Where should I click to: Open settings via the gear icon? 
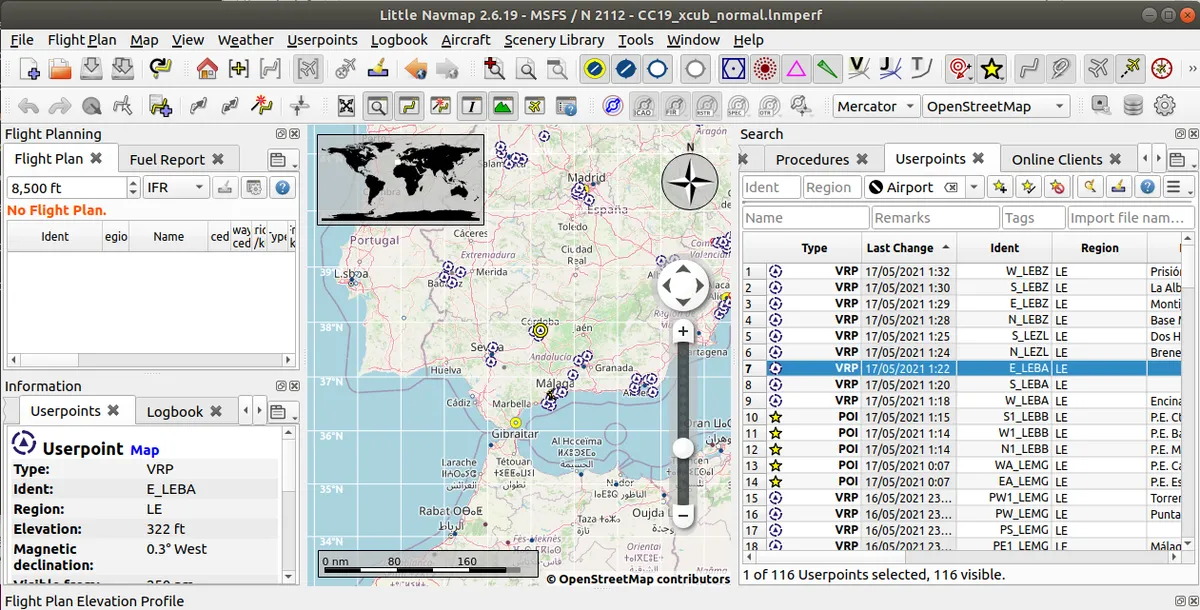pyautogui.click(x=1164, y=106)
